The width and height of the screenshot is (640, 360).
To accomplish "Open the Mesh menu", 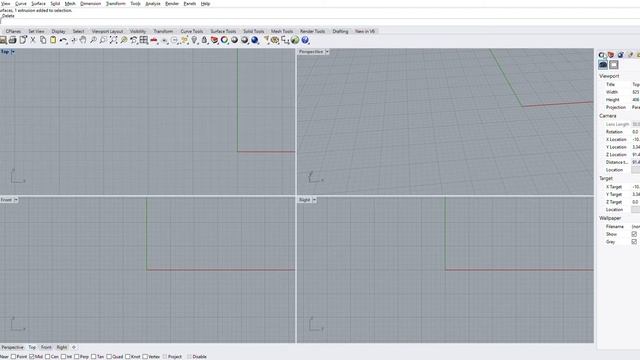I will tap(70, 3).
